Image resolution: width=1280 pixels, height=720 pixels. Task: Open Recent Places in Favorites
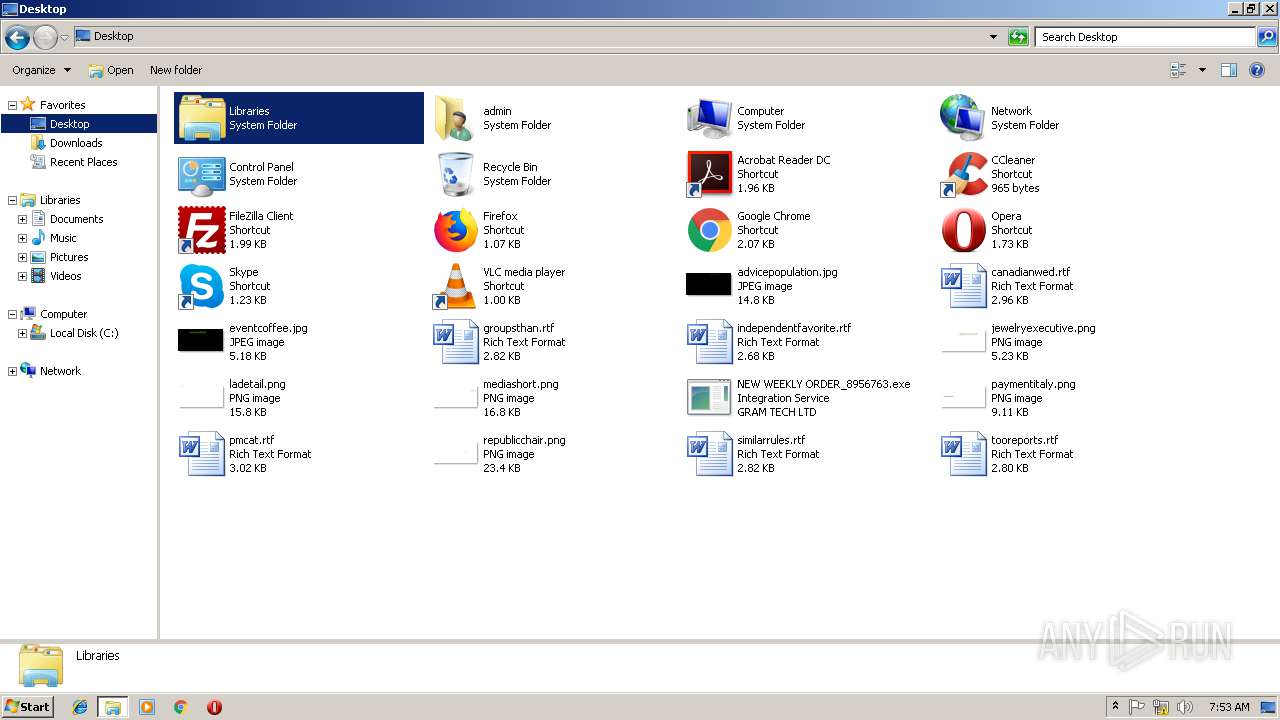tap(84, 162)
